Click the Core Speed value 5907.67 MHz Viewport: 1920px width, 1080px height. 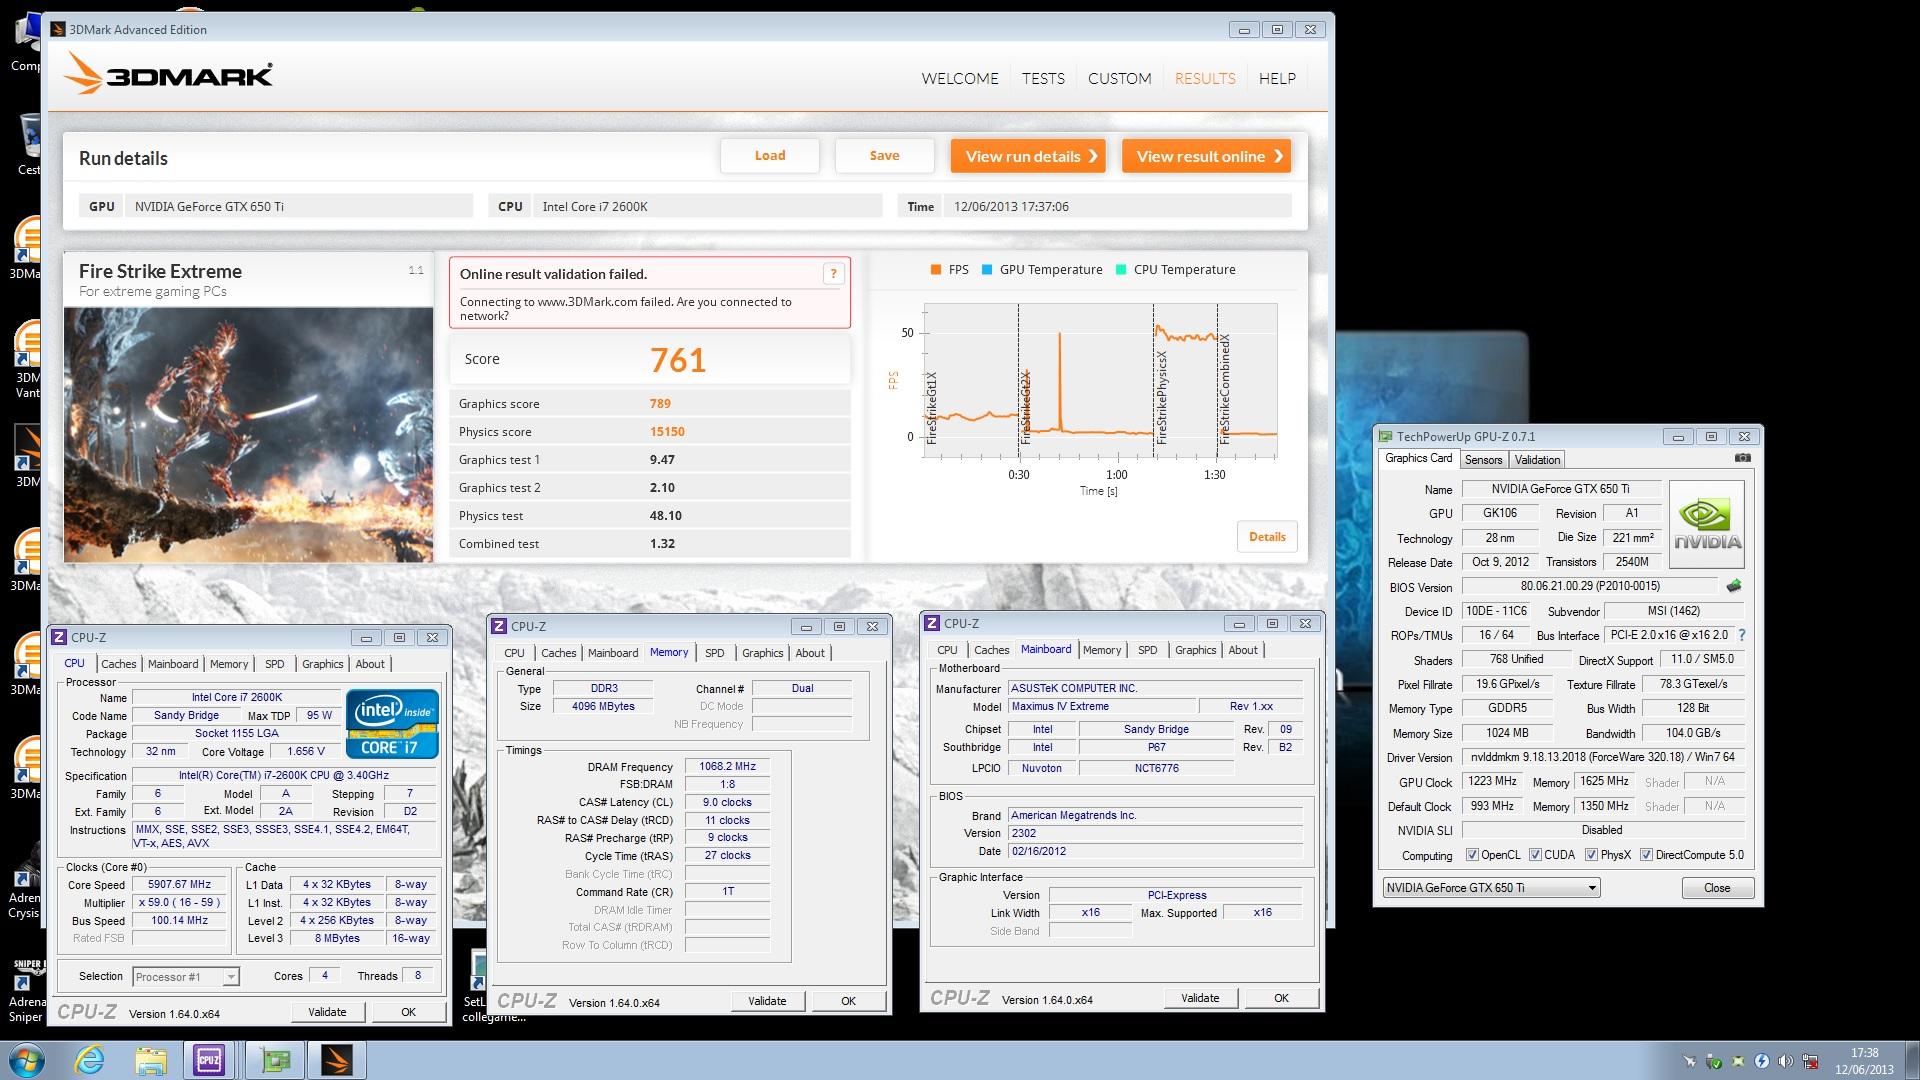coord(180,885)
